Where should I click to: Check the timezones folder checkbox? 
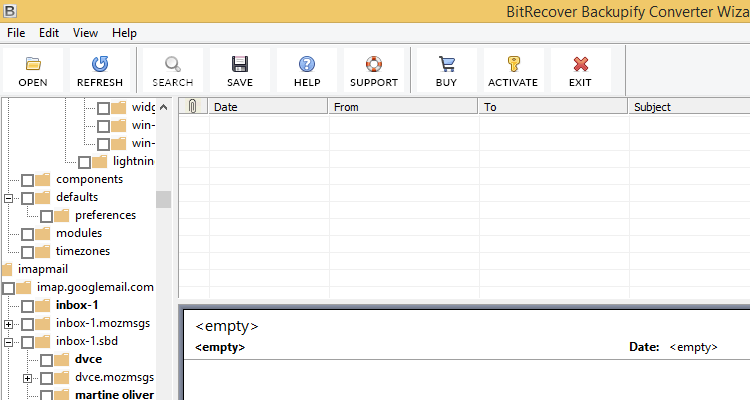click(27, 252)
